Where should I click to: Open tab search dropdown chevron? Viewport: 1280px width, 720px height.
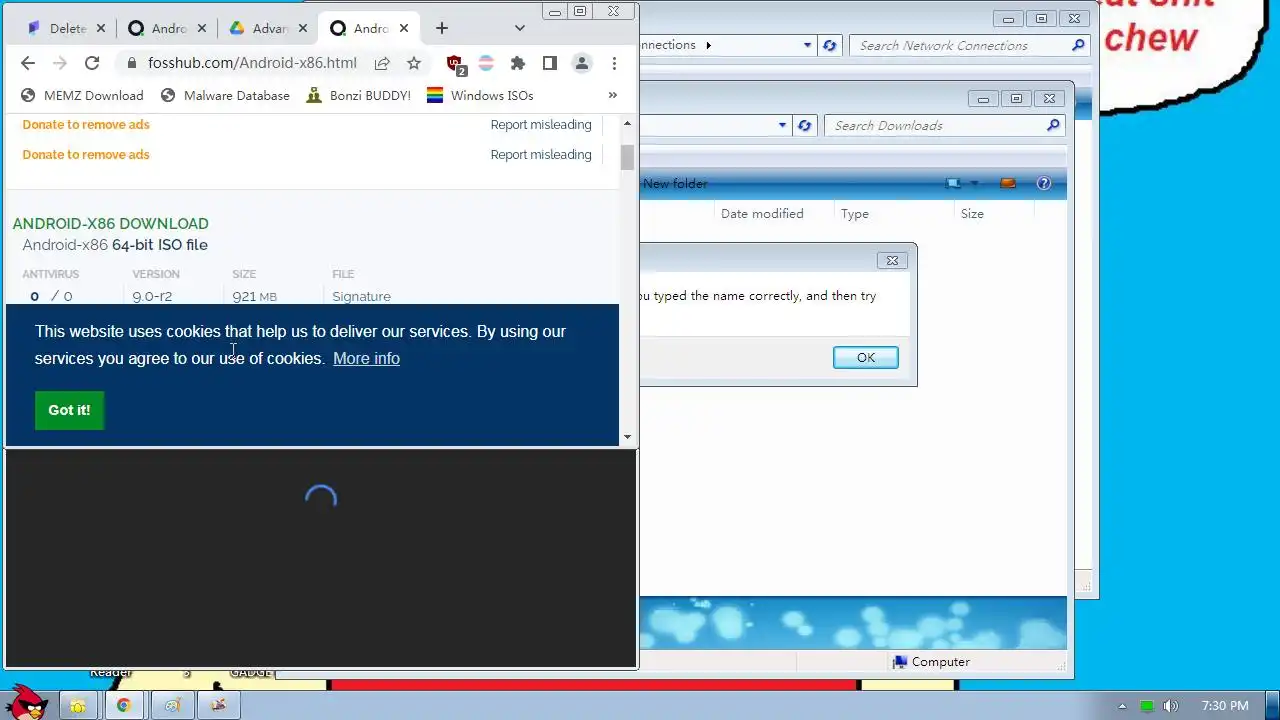click(519, 28)
